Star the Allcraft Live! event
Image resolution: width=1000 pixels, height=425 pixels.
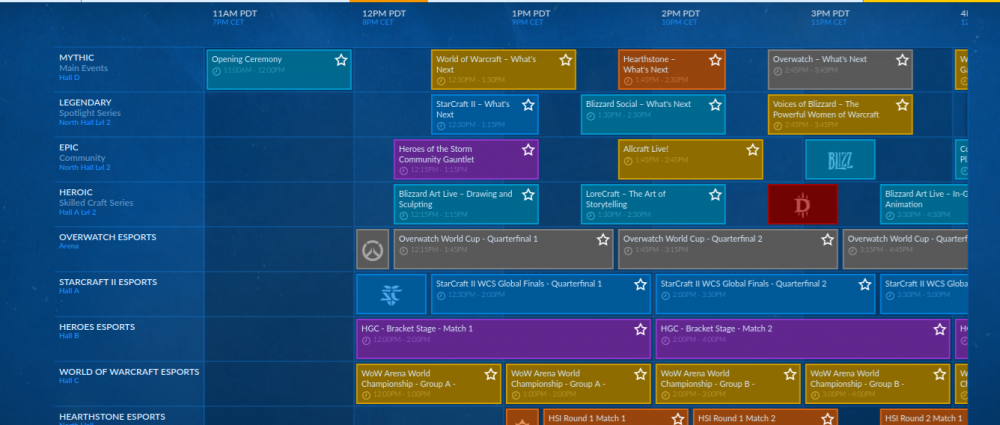coord(753,150)
